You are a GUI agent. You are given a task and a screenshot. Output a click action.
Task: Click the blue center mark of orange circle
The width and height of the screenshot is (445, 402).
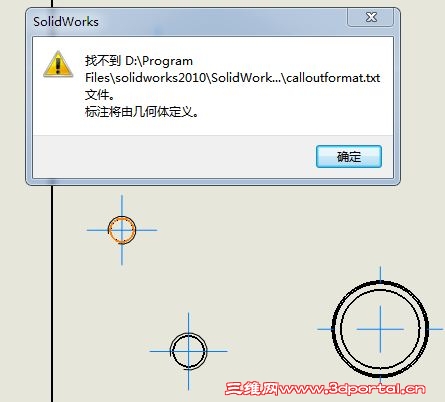coord(122,230)
